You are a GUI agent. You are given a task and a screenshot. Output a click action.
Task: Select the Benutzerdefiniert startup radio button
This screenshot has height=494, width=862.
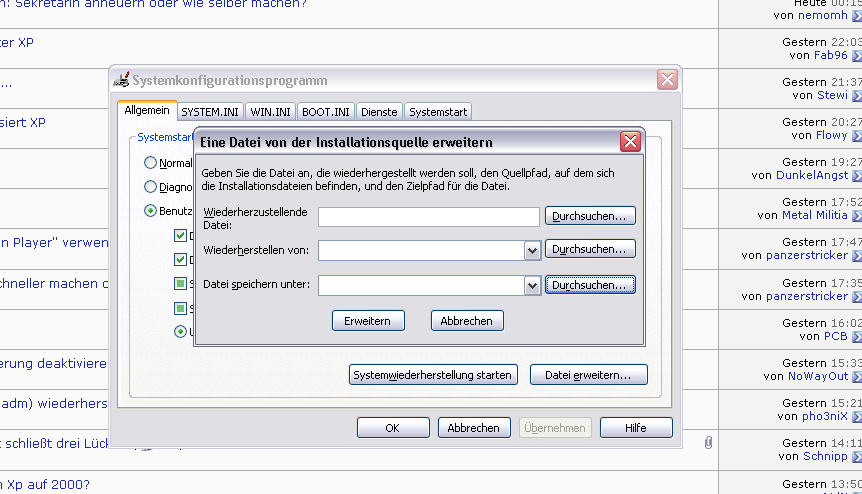coord(150,210)
